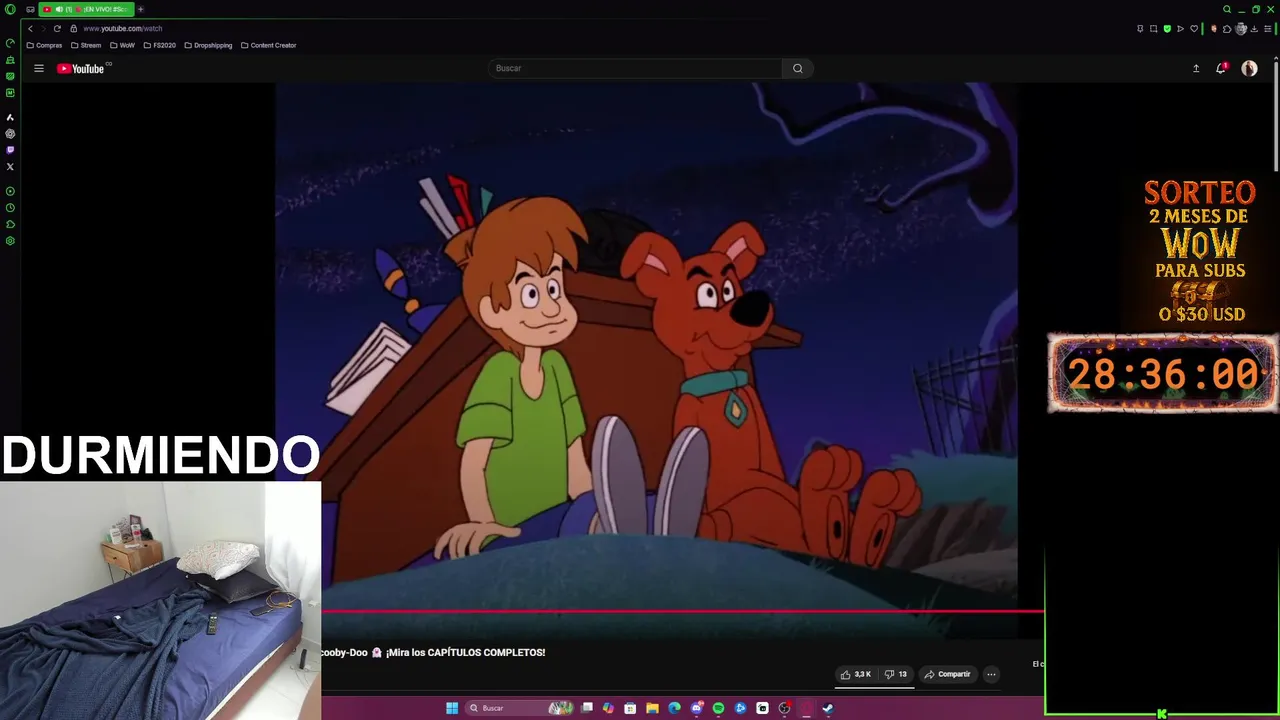This screenshot has width=1280, height=720.
Task: Dislike the video showing 13
Action: (896, 674)
